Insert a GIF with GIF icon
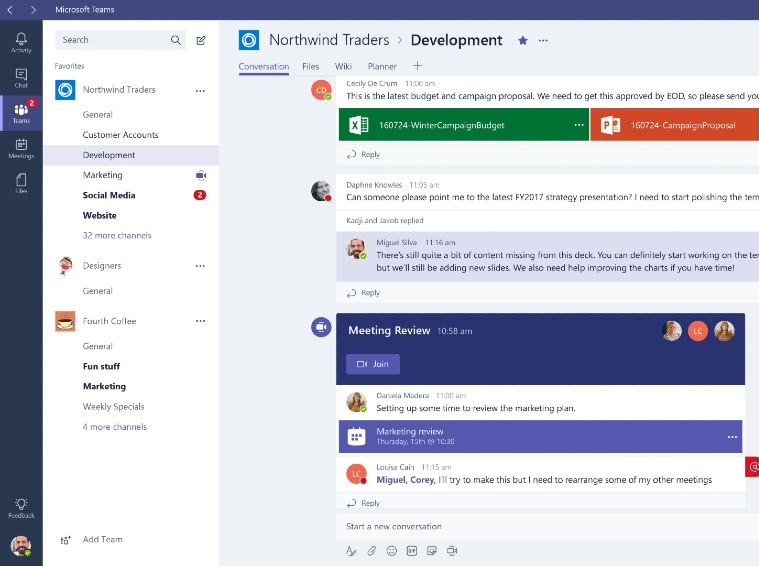 point(412,551)
